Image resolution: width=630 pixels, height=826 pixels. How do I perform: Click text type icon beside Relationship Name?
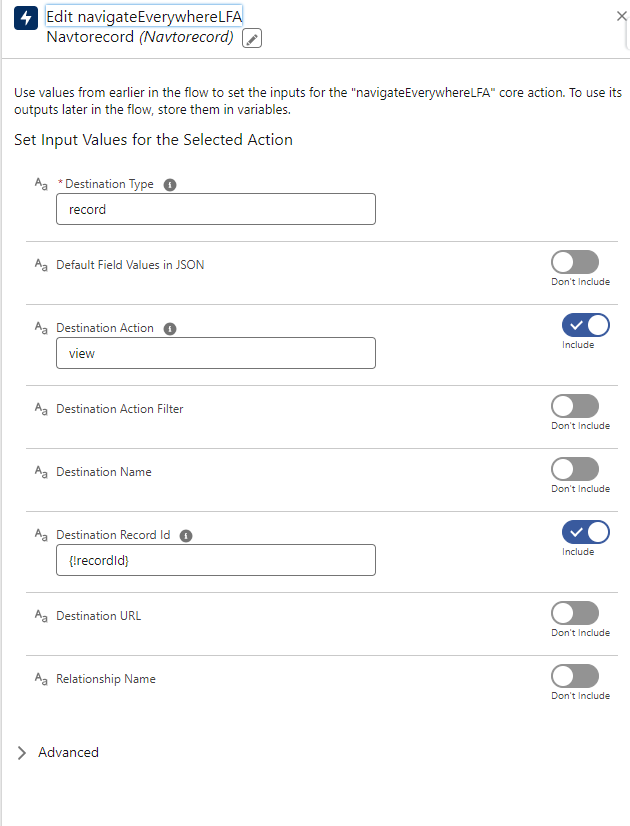pyautogui.click(x=41, y=679)
